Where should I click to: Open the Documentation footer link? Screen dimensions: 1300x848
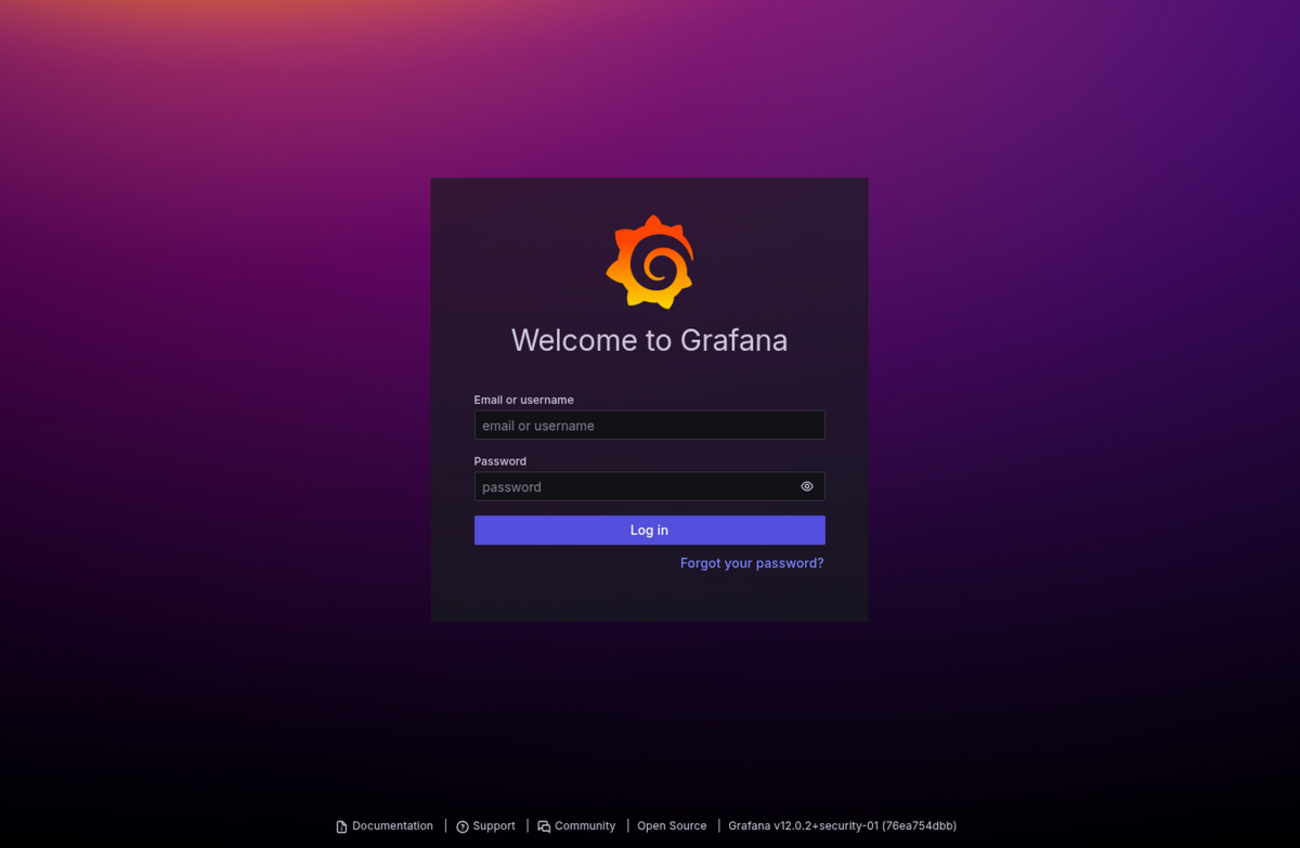coord(392,826)
